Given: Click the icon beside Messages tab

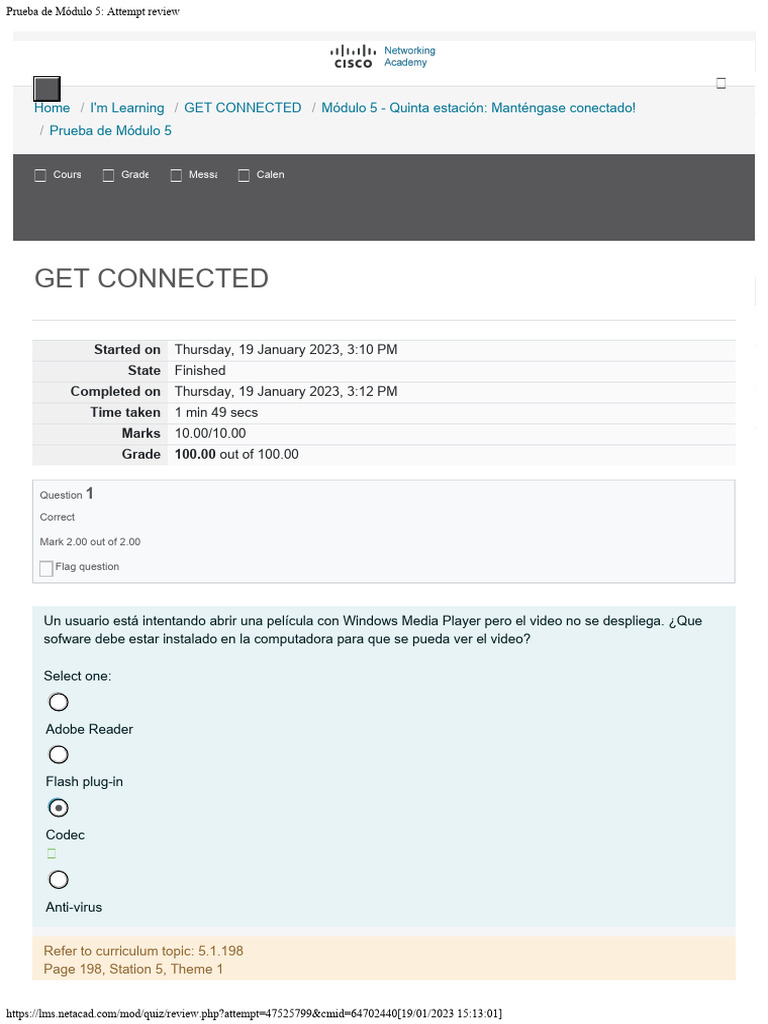Looking at the screenshot, I should click(x=176, y=175).
